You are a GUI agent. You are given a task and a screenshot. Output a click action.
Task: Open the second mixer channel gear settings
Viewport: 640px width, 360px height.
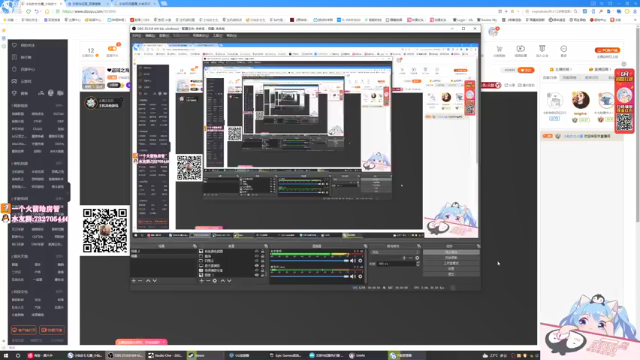click(x=360, y=276)
